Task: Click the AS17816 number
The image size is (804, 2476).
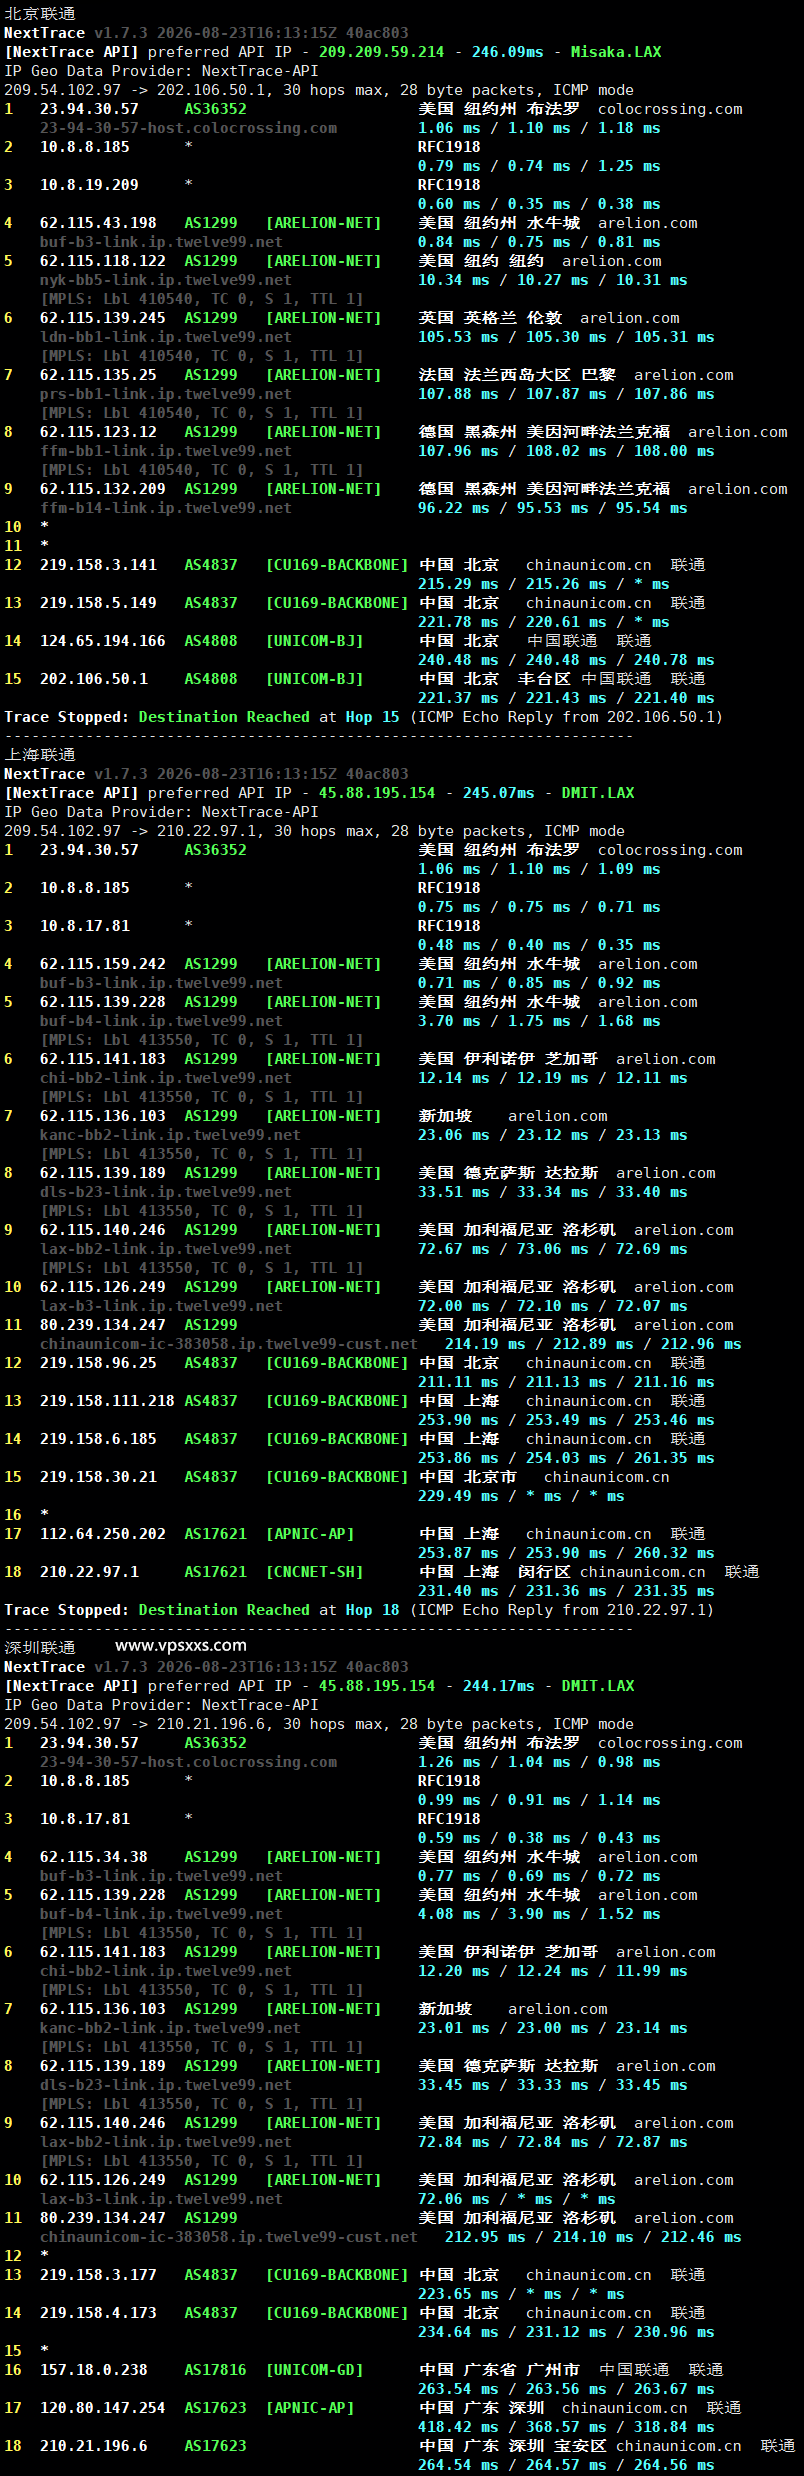Action: pos(215,2370)
